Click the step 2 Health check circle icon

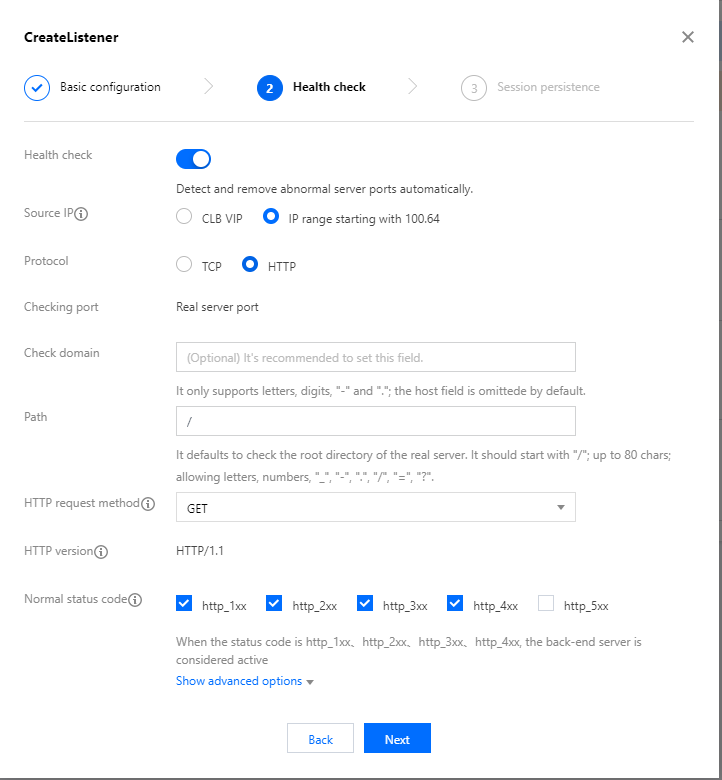(268, 88)
